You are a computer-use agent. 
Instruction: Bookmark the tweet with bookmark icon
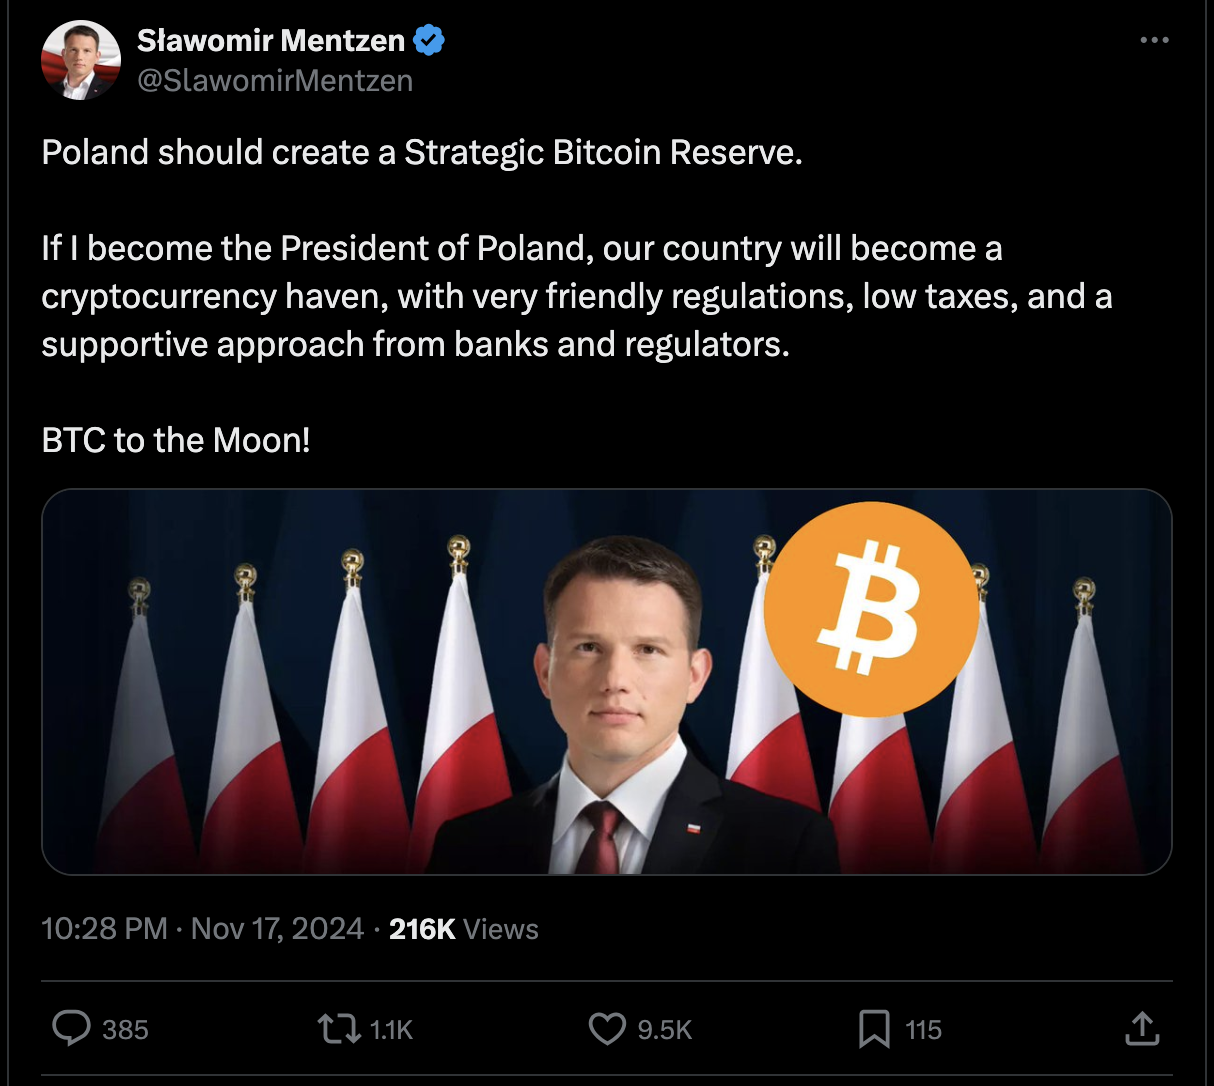(x=874, y=1029)
